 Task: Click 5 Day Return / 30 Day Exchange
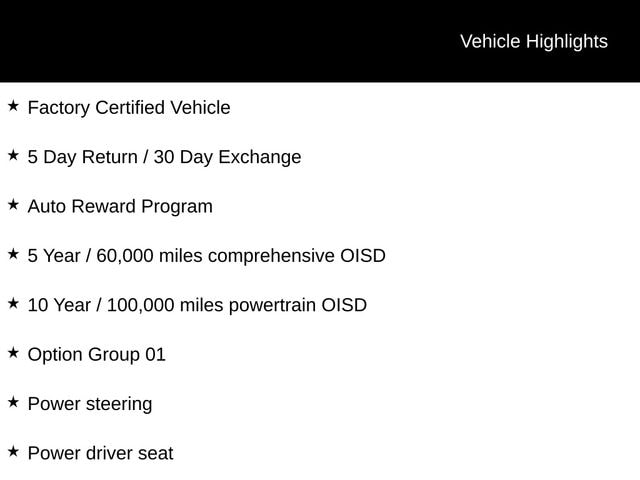coord(164,157)
